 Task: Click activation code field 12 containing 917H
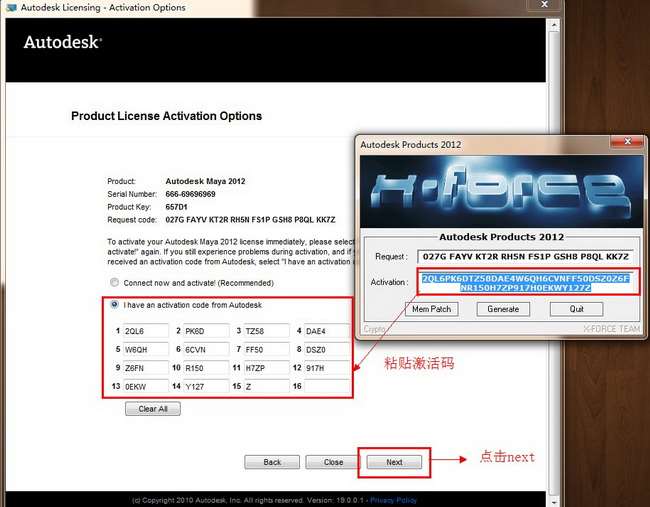(x=327, y=368)
